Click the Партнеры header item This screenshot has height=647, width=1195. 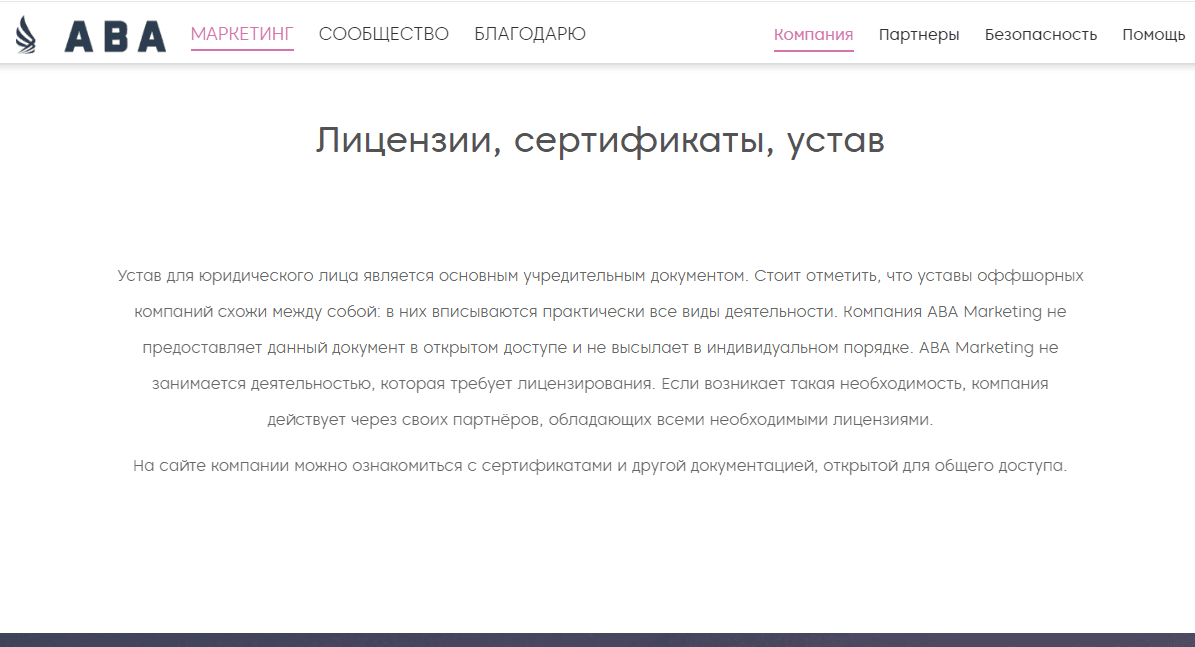[x=918, y=34]
